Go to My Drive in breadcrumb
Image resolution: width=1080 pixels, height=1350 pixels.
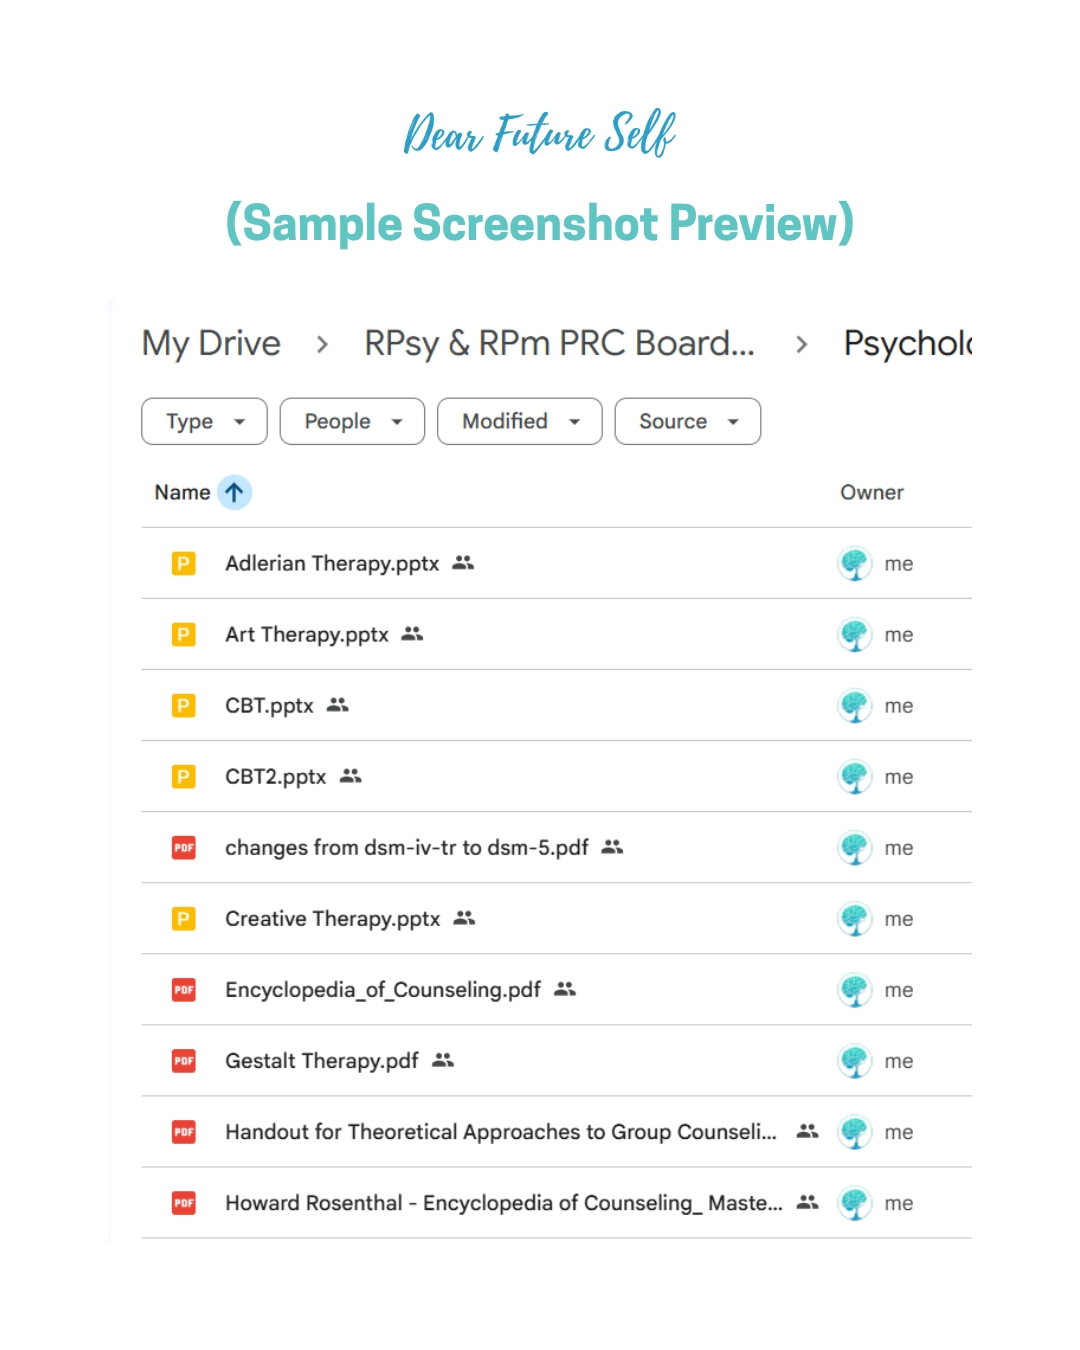pos(211,344)
